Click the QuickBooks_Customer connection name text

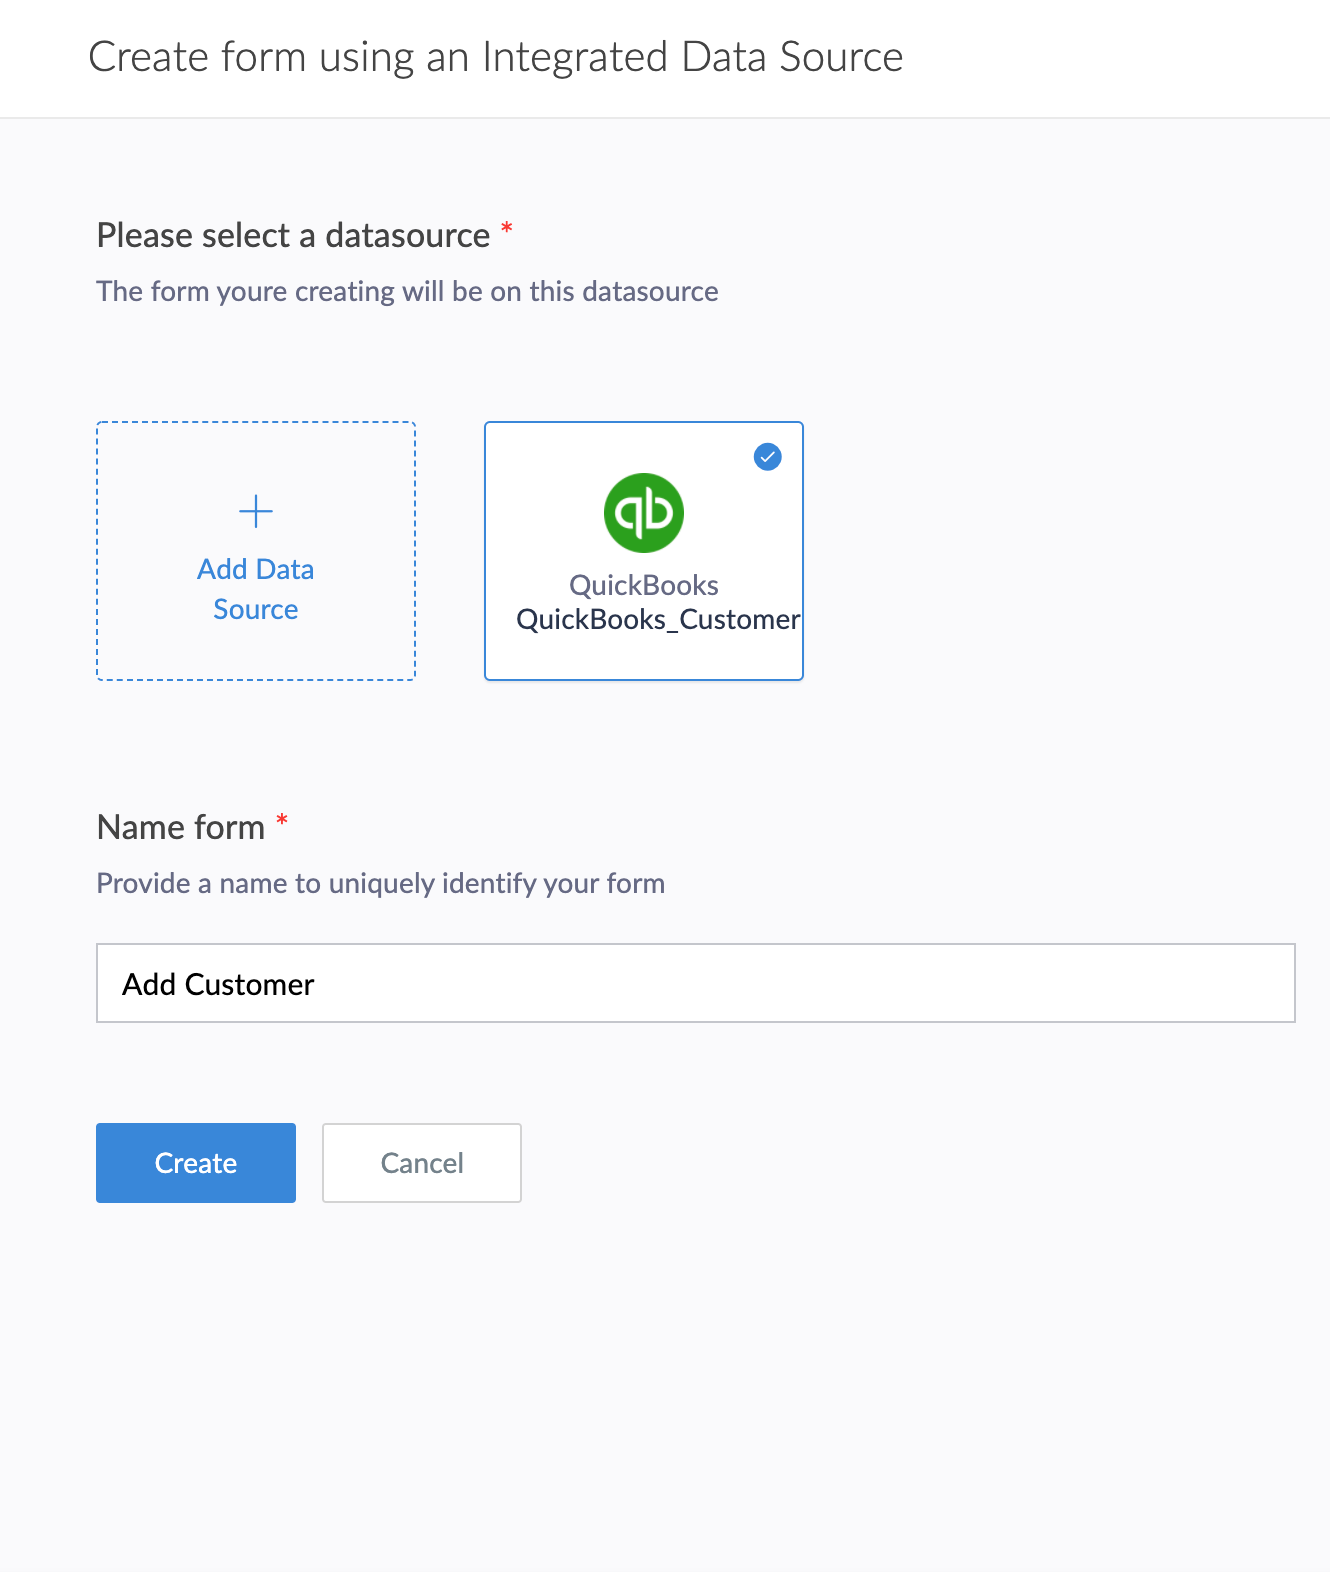click(x=657, y=620)
